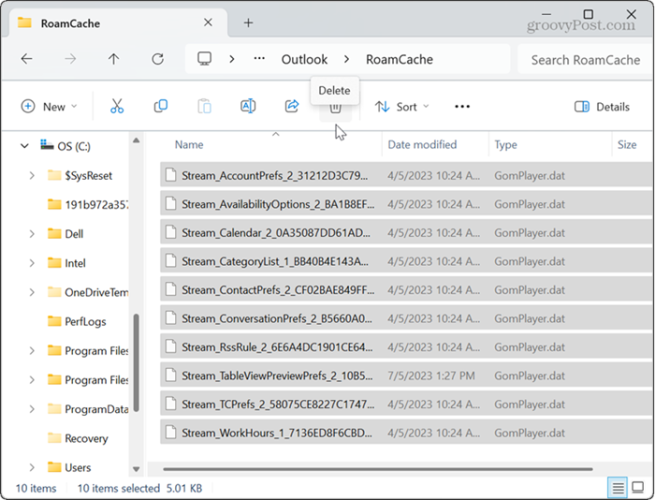
Task: Open the Sort dropdown menu
Action: (402, 107)
